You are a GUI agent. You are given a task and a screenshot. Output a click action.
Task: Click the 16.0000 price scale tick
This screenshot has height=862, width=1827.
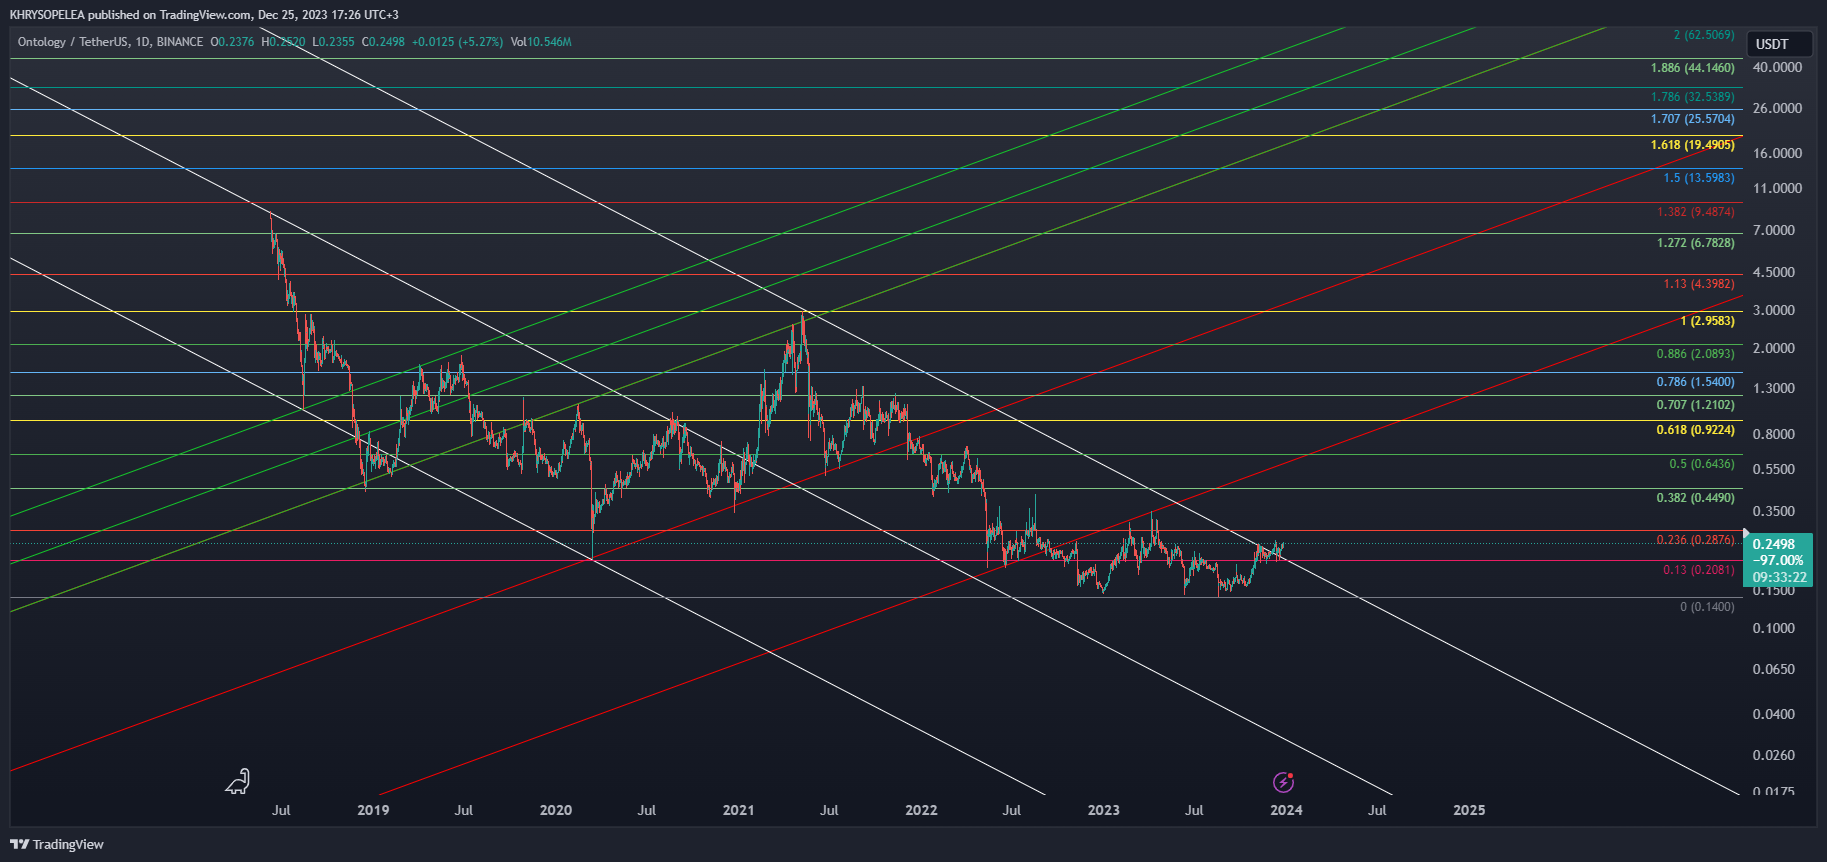[1777, 153]
